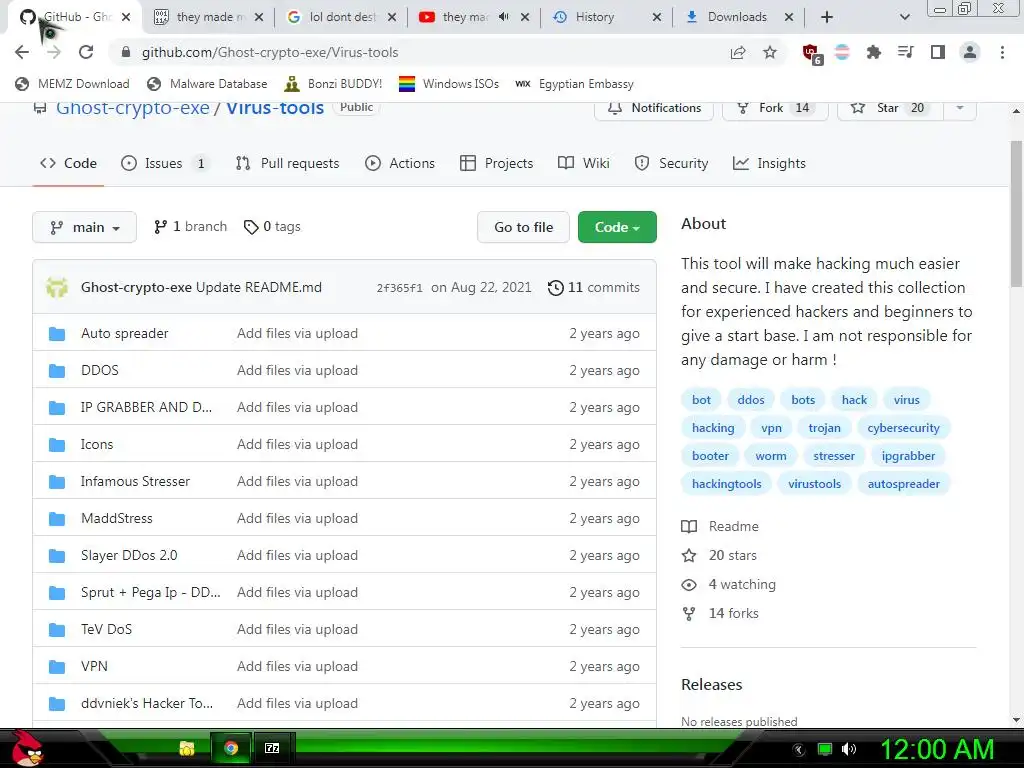View commit history clock icon
This screenshot has width=1024, height=768.
pos(555,287)
